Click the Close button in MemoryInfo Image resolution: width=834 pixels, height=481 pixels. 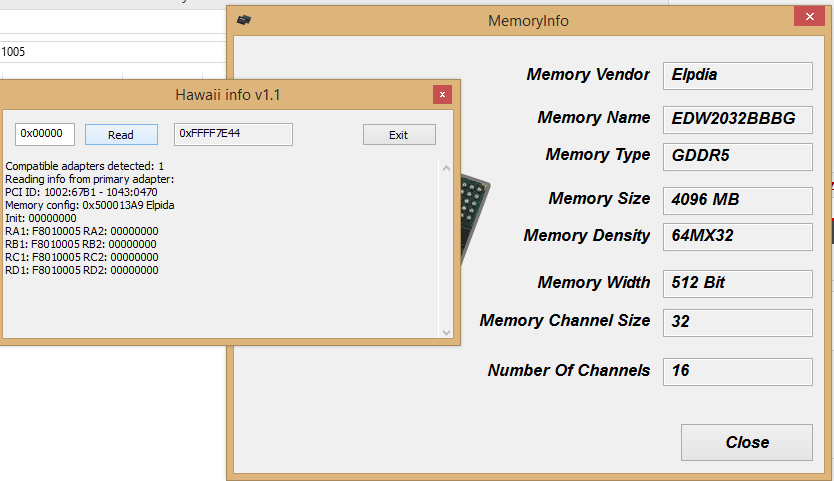pos(747,442)
